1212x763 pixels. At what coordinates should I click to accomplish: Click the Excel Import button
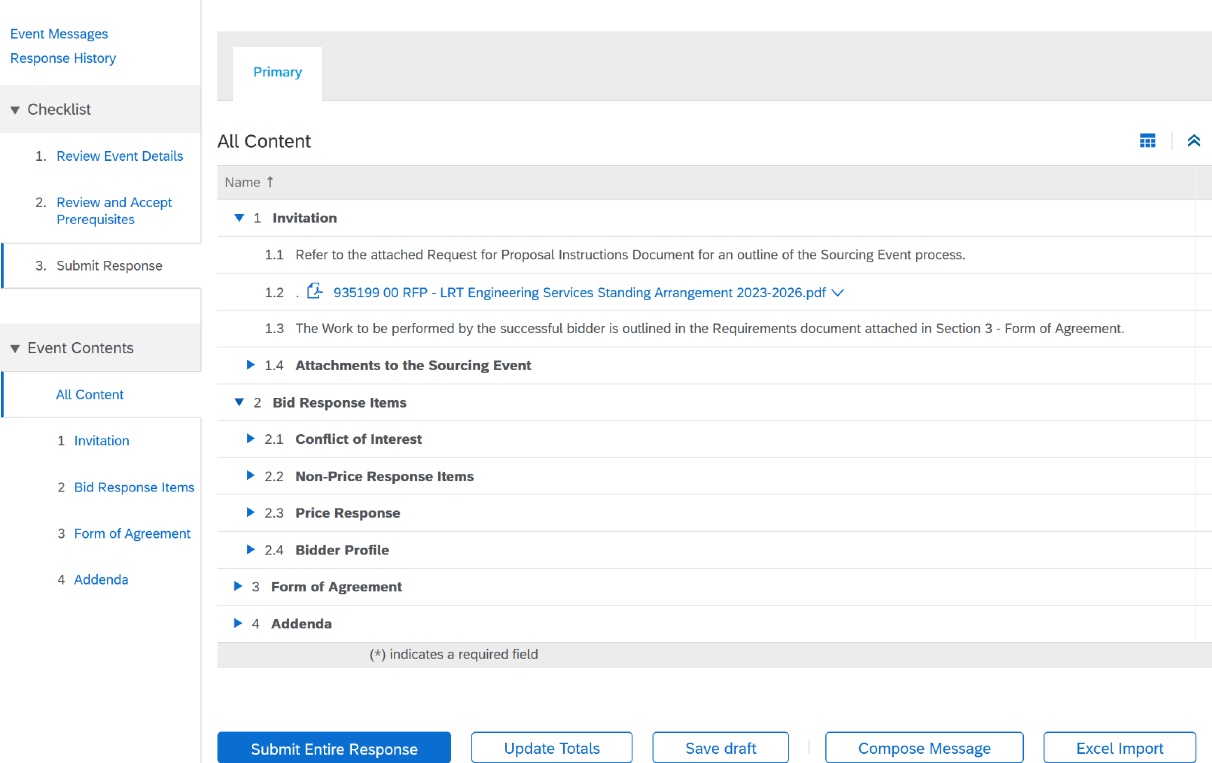click(x=1119, y=748)
